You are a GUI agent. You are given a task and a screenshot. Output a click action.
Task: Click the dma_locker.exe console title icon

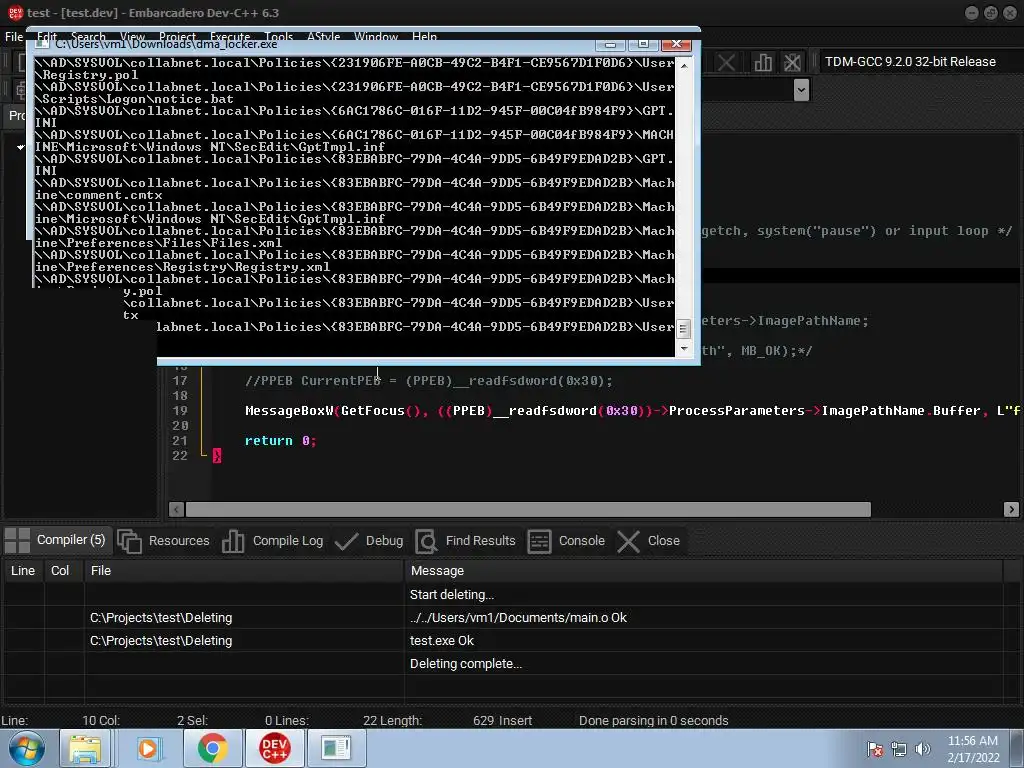pyautogui.click(x=42, y=43)
